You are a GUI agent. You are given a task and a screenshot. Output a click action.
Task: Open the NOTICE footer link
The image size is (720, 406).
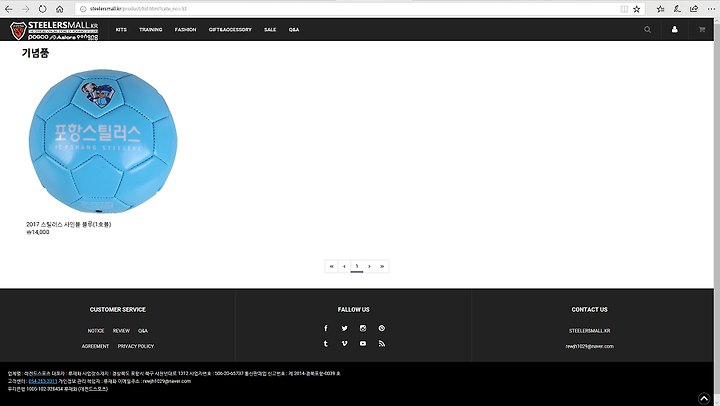click(x=96, y=331)
